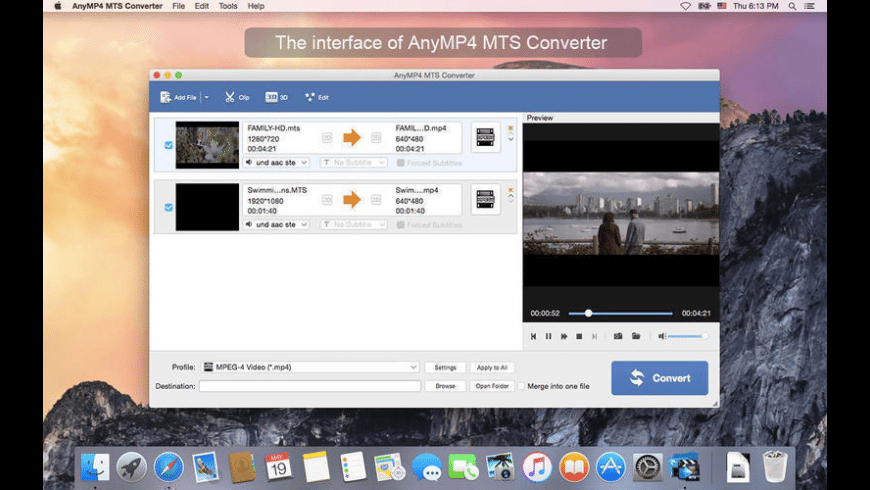Click the orange conversion arrow for Swimmi...ns.MTS
Screen dimensions: 870x490
pos(351,200)
